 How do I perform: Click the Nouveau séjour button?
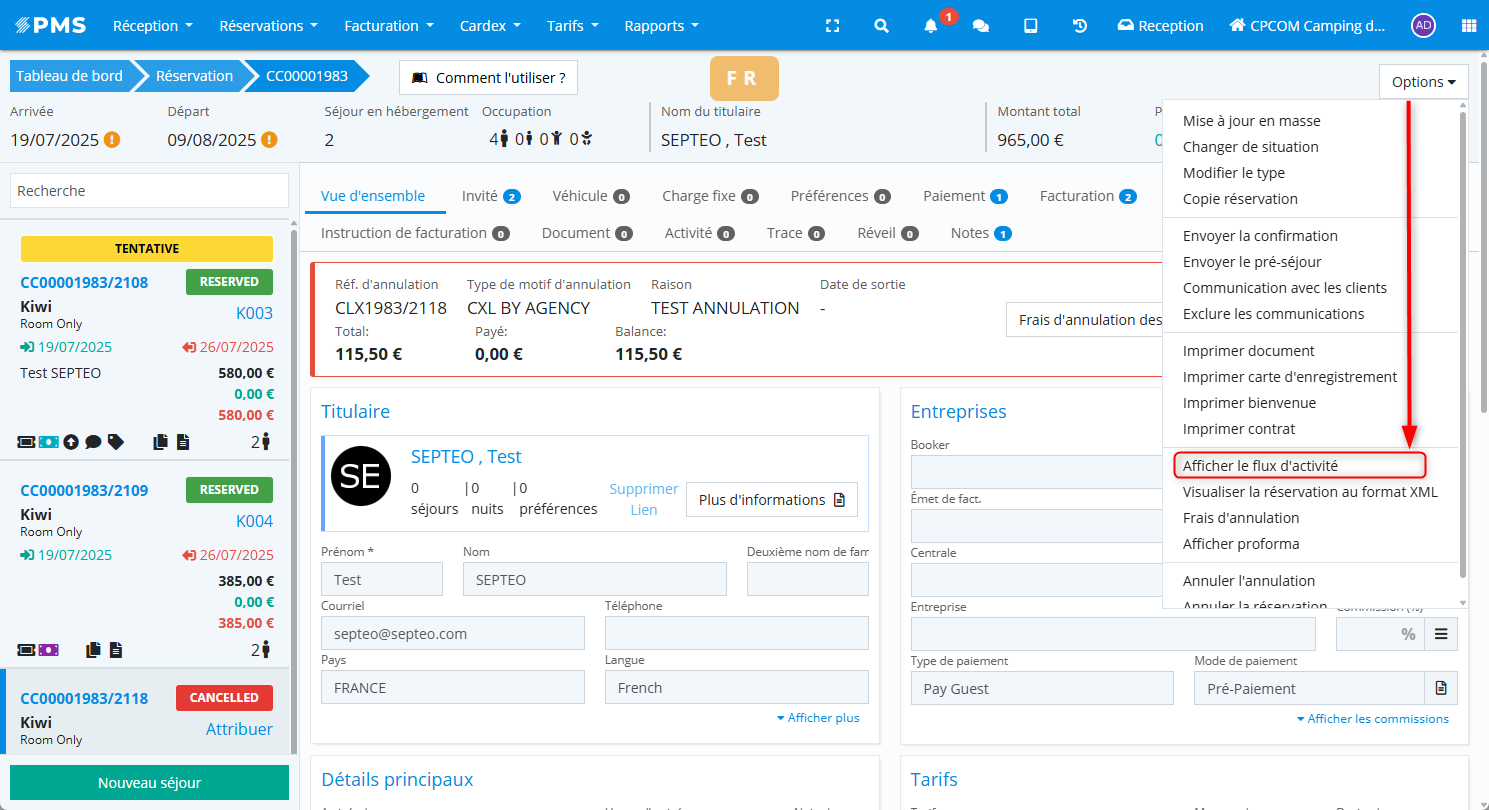tap(149, 783)
